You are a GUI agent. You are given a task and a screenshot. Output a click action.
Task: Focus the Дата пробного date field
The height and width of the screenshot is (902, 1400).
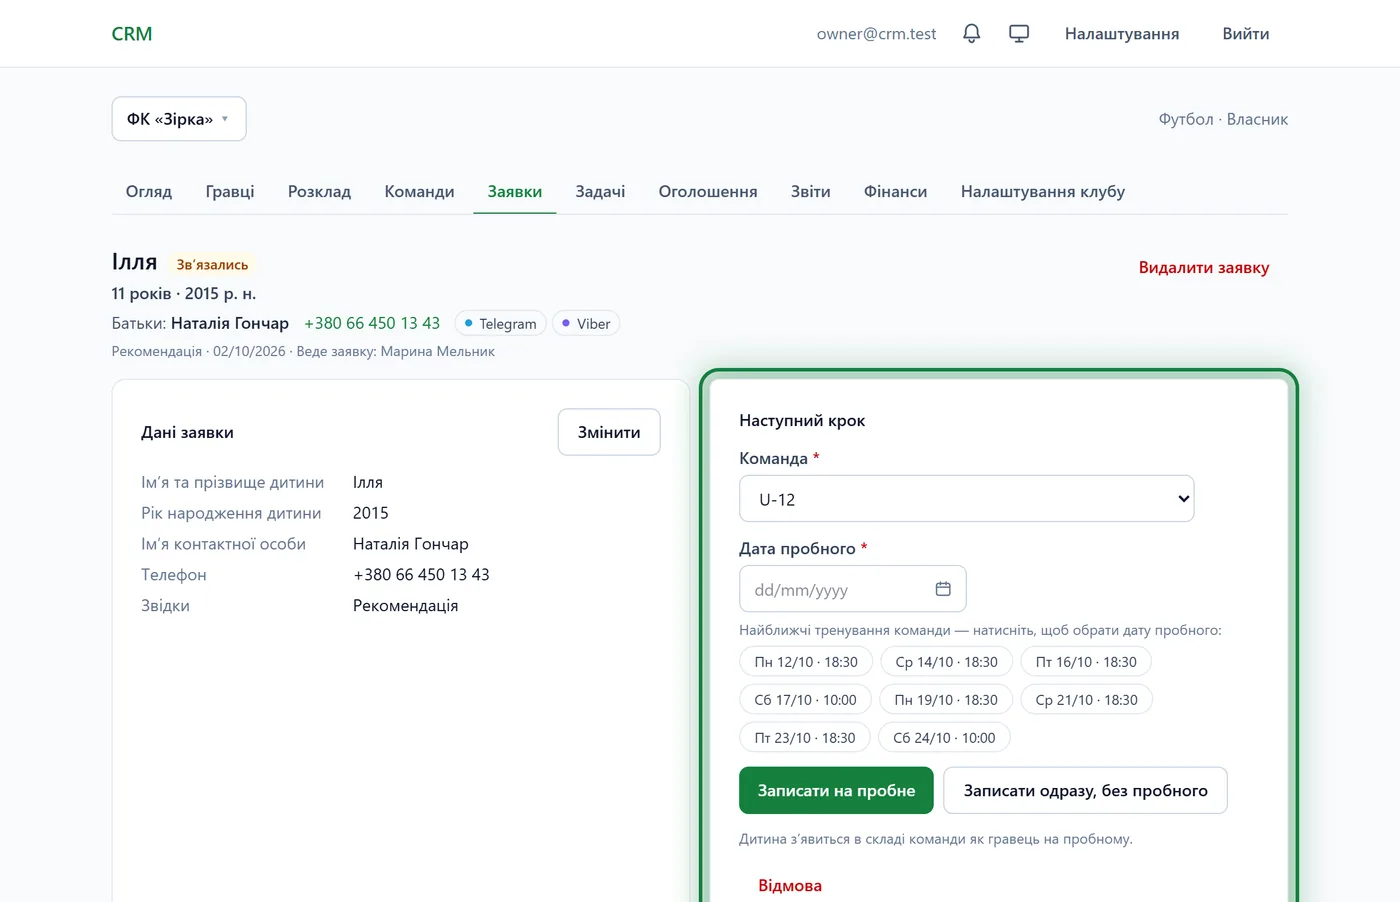click(x=853, y=589)
